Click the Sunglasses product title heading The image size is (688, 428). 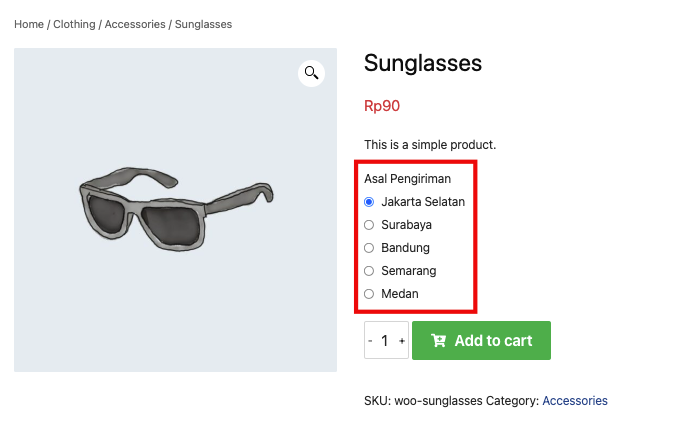click(x=423, y=64)
